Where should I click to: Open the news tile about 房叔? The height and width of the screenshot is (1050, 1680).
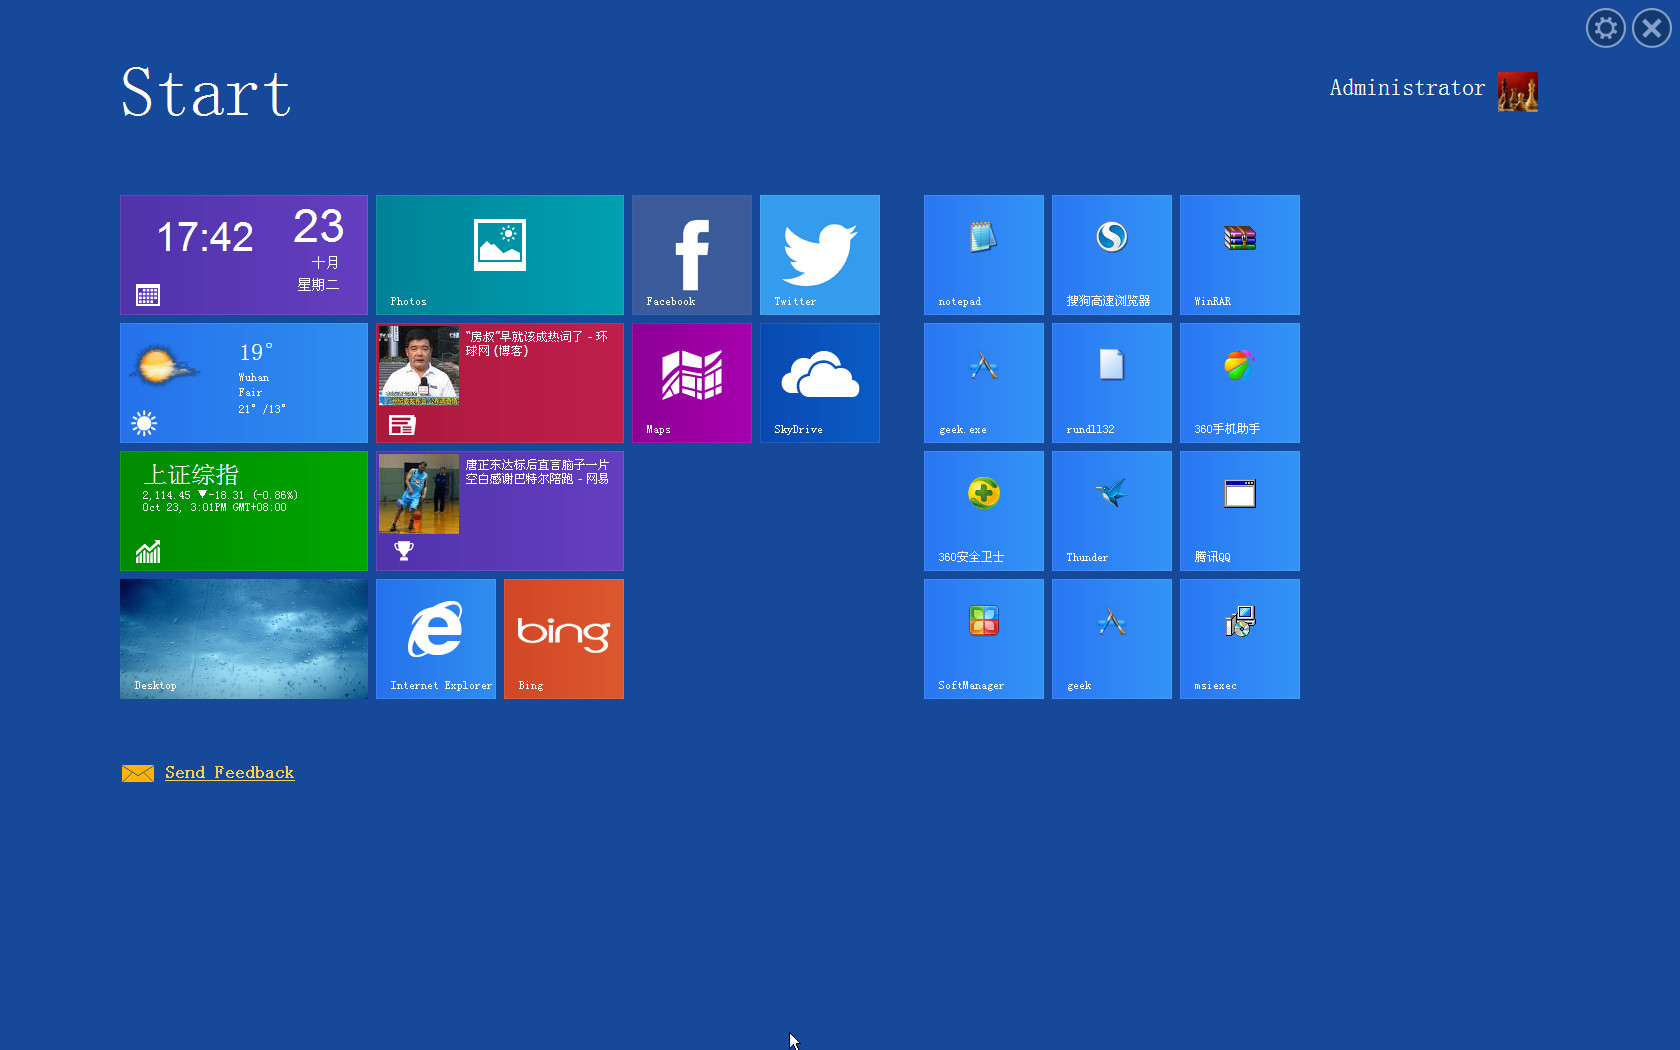(500, 383)
